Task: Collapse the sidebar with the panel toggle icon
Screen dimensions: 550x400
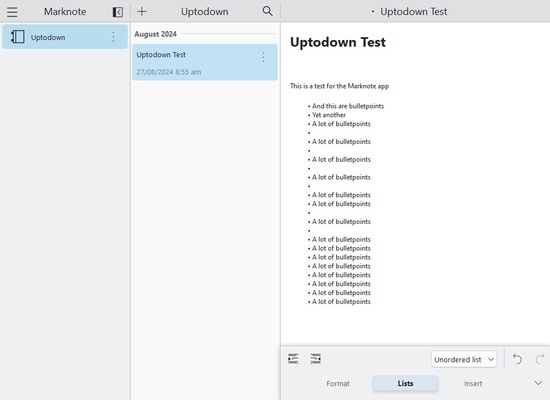Action: click(x=118, y=12)
